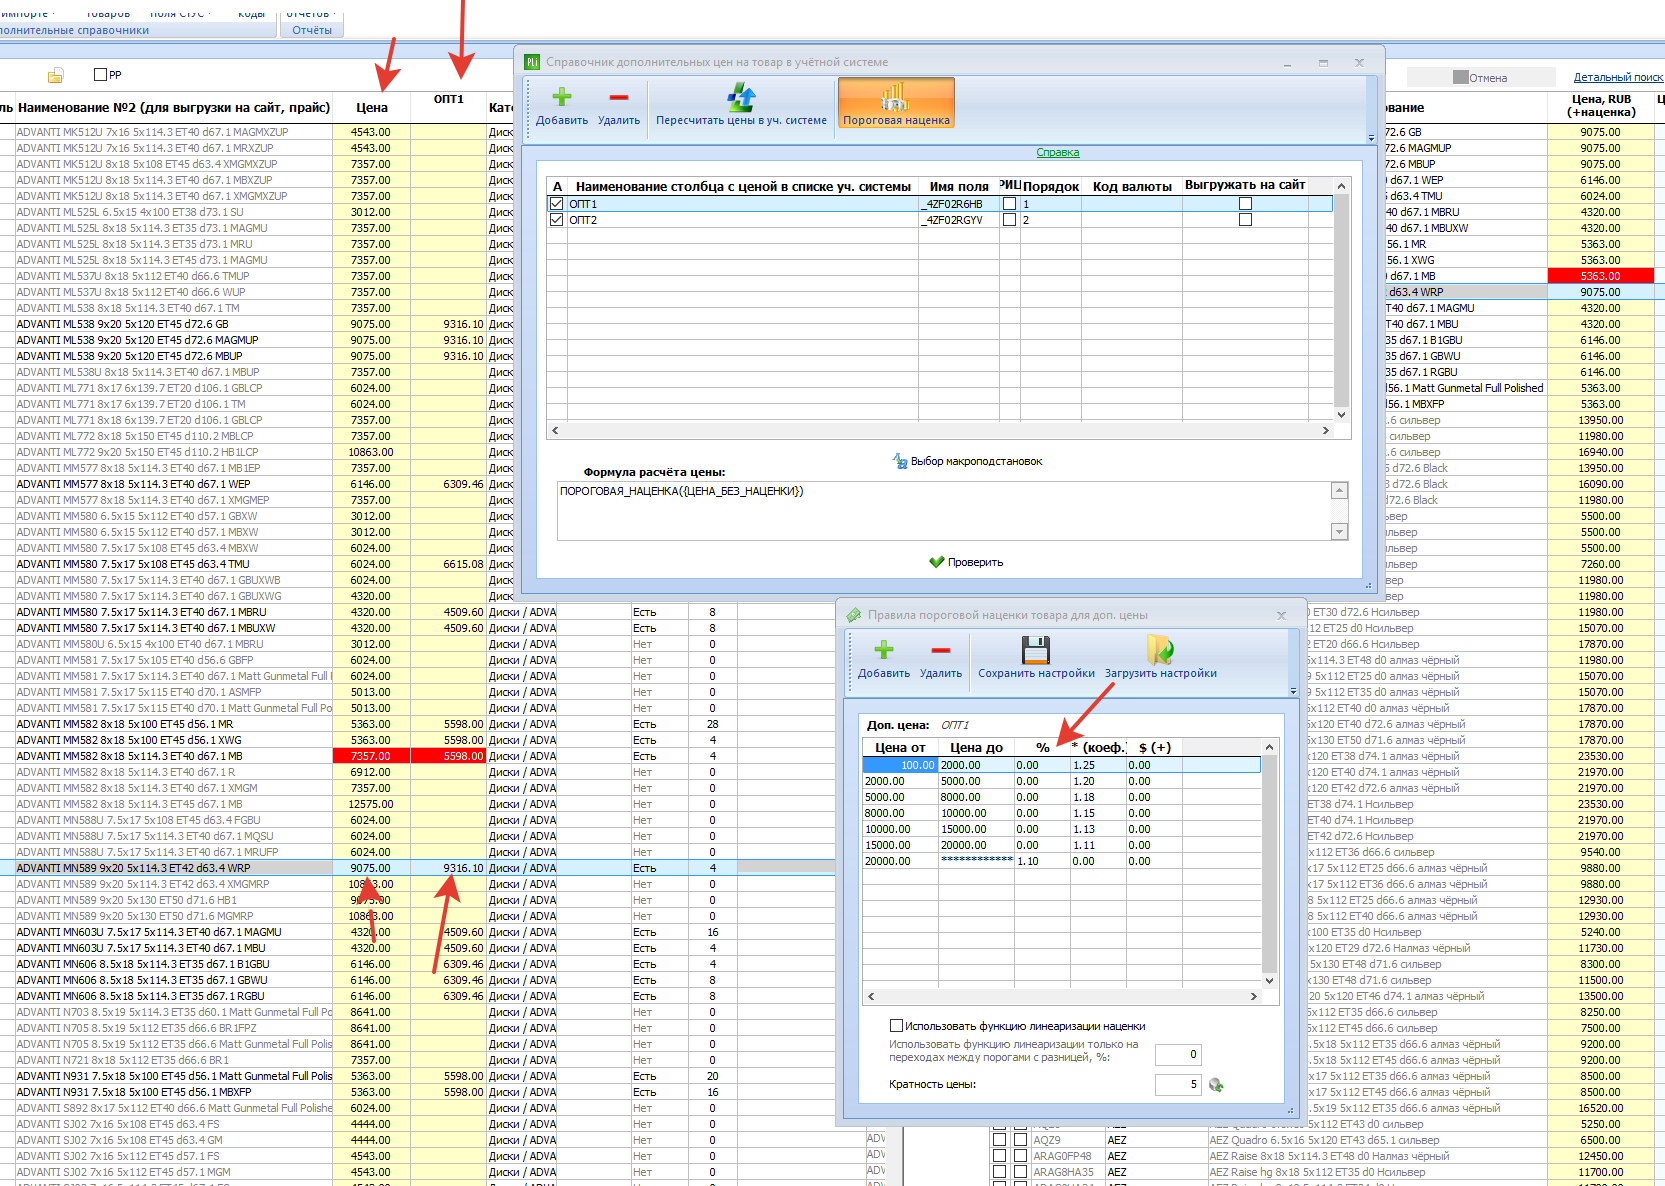Enable Использовать функцию линеаризации наценки checkbox

coord(897,1025)
